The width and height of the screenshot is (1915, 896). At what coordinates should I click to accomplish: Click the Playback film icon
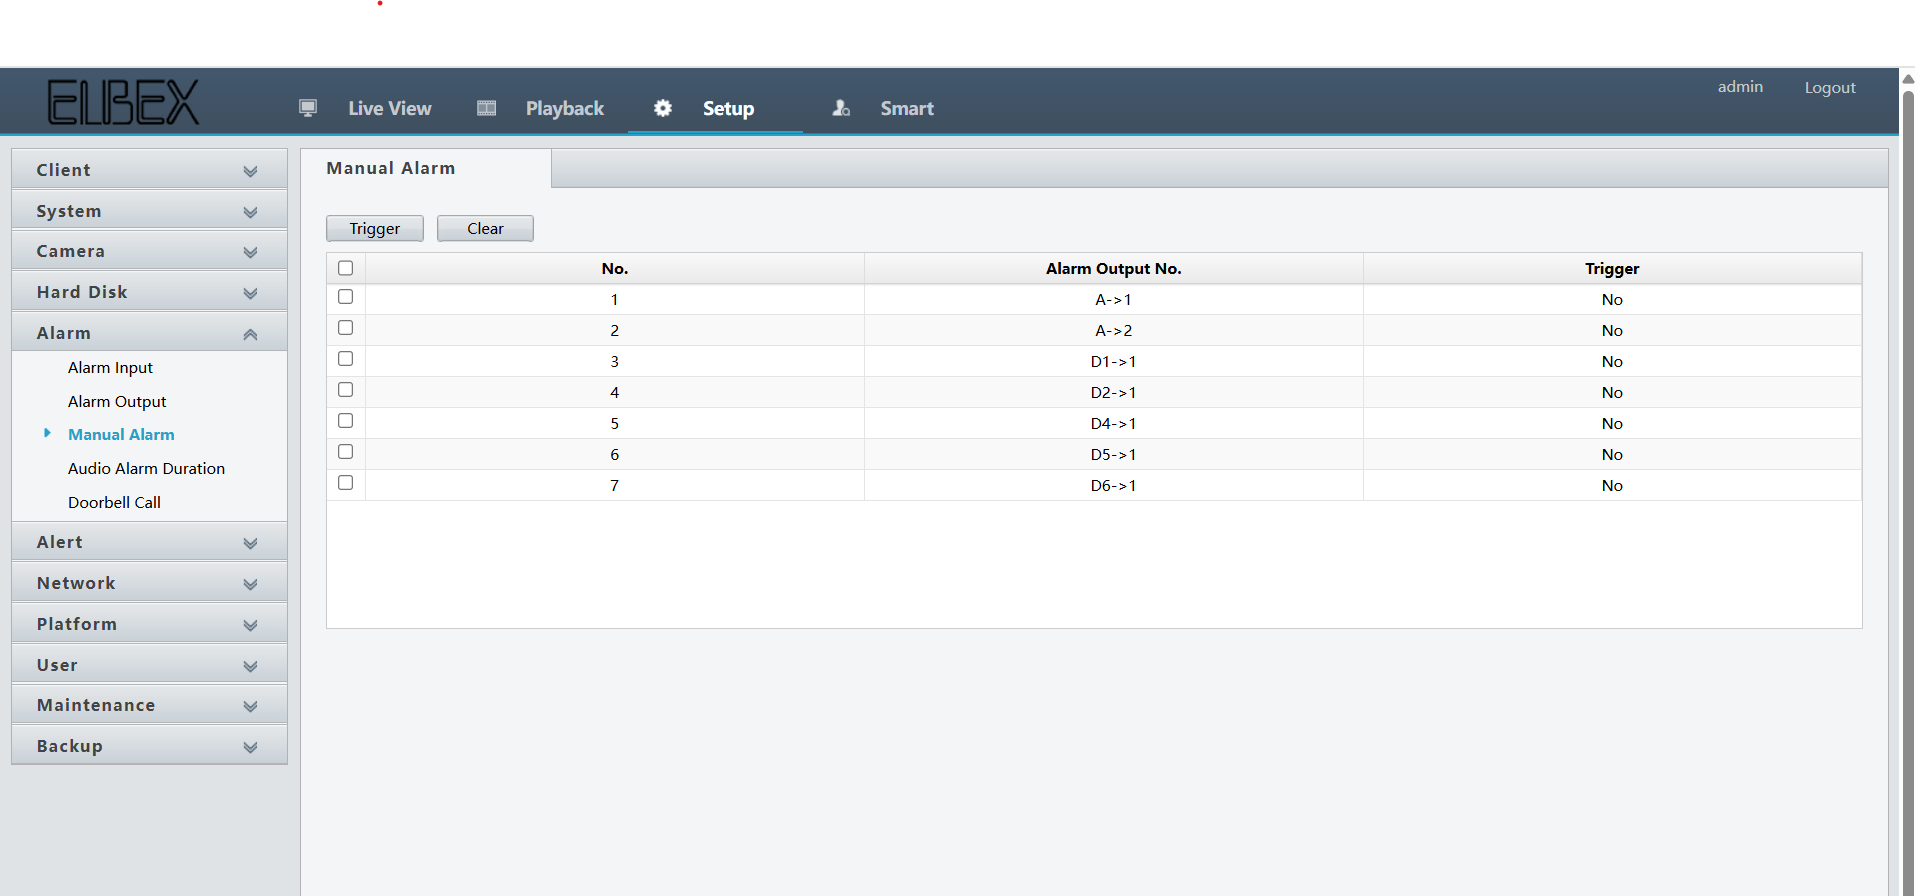point(487,108)
